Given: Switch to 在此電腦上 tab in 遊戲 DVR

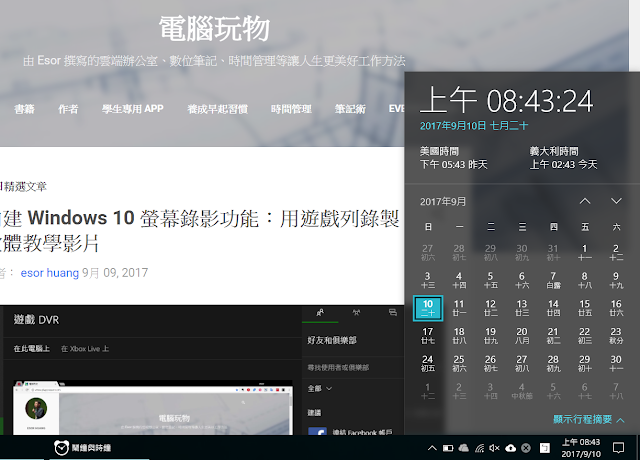Looking at the screenshot, I should click(x=31, y=349).
